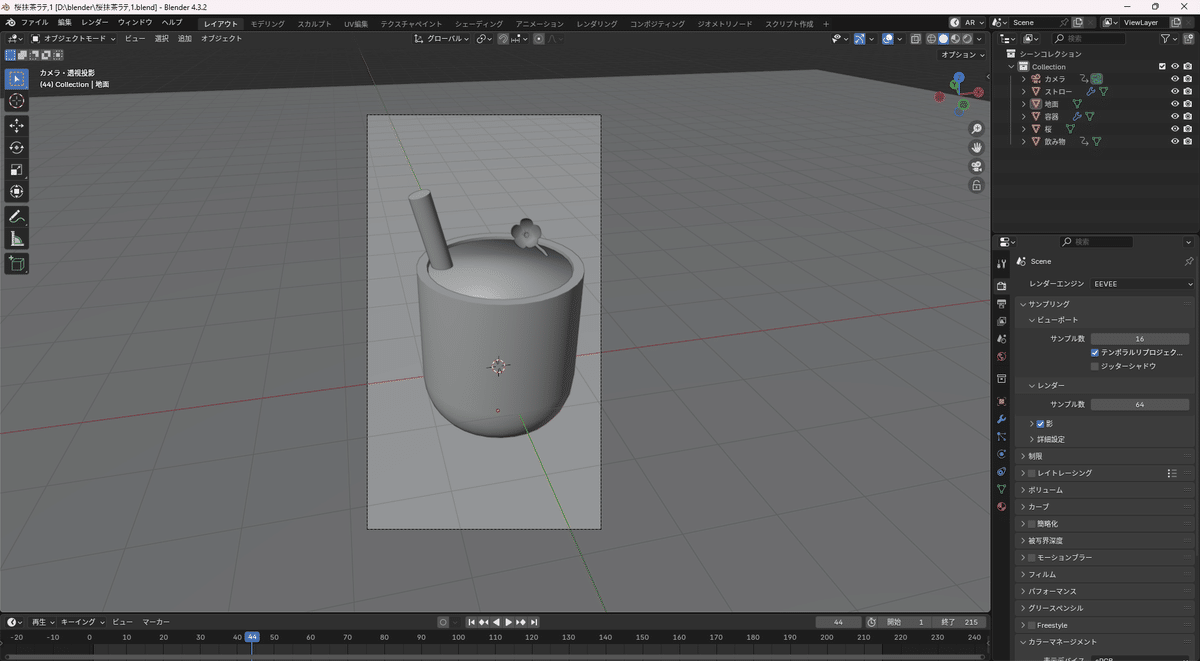
Task: Jump to the timeline end frame button
Action: [x=534, y=622]
